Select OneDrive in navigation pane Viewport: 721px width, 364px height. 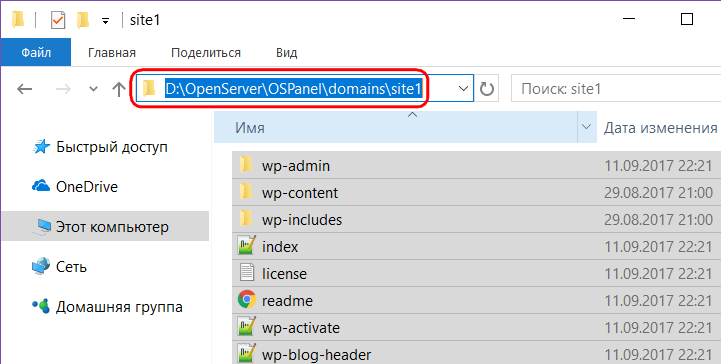[x=87, y=187]
